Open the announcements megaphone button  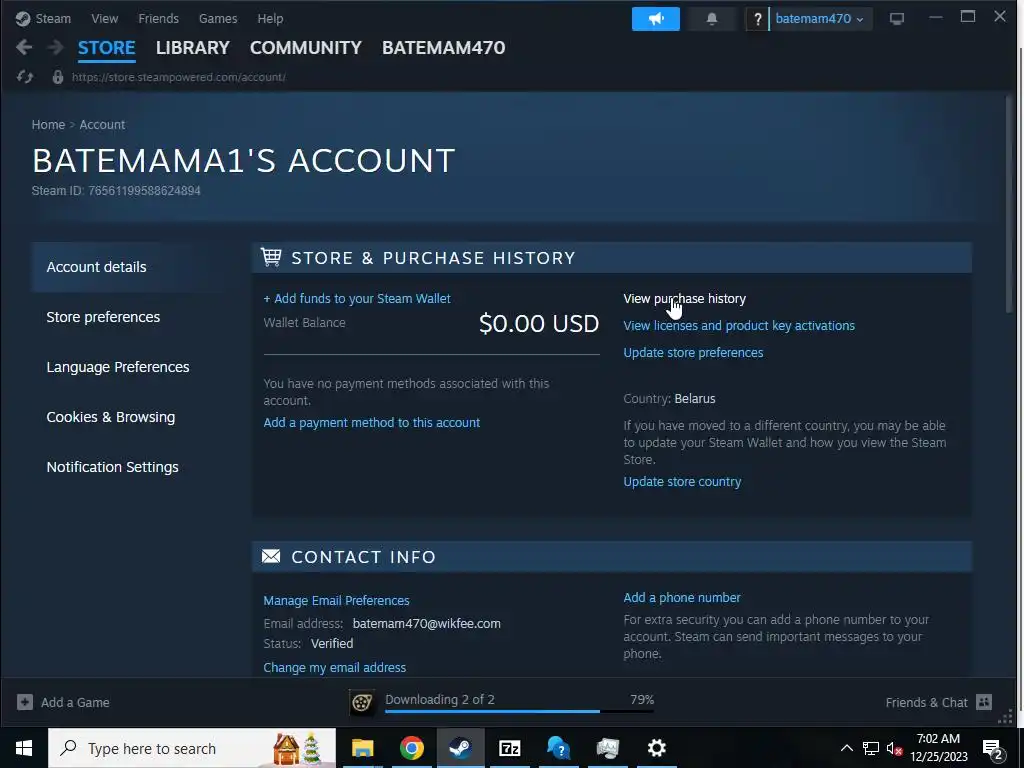tap(656, 19)
